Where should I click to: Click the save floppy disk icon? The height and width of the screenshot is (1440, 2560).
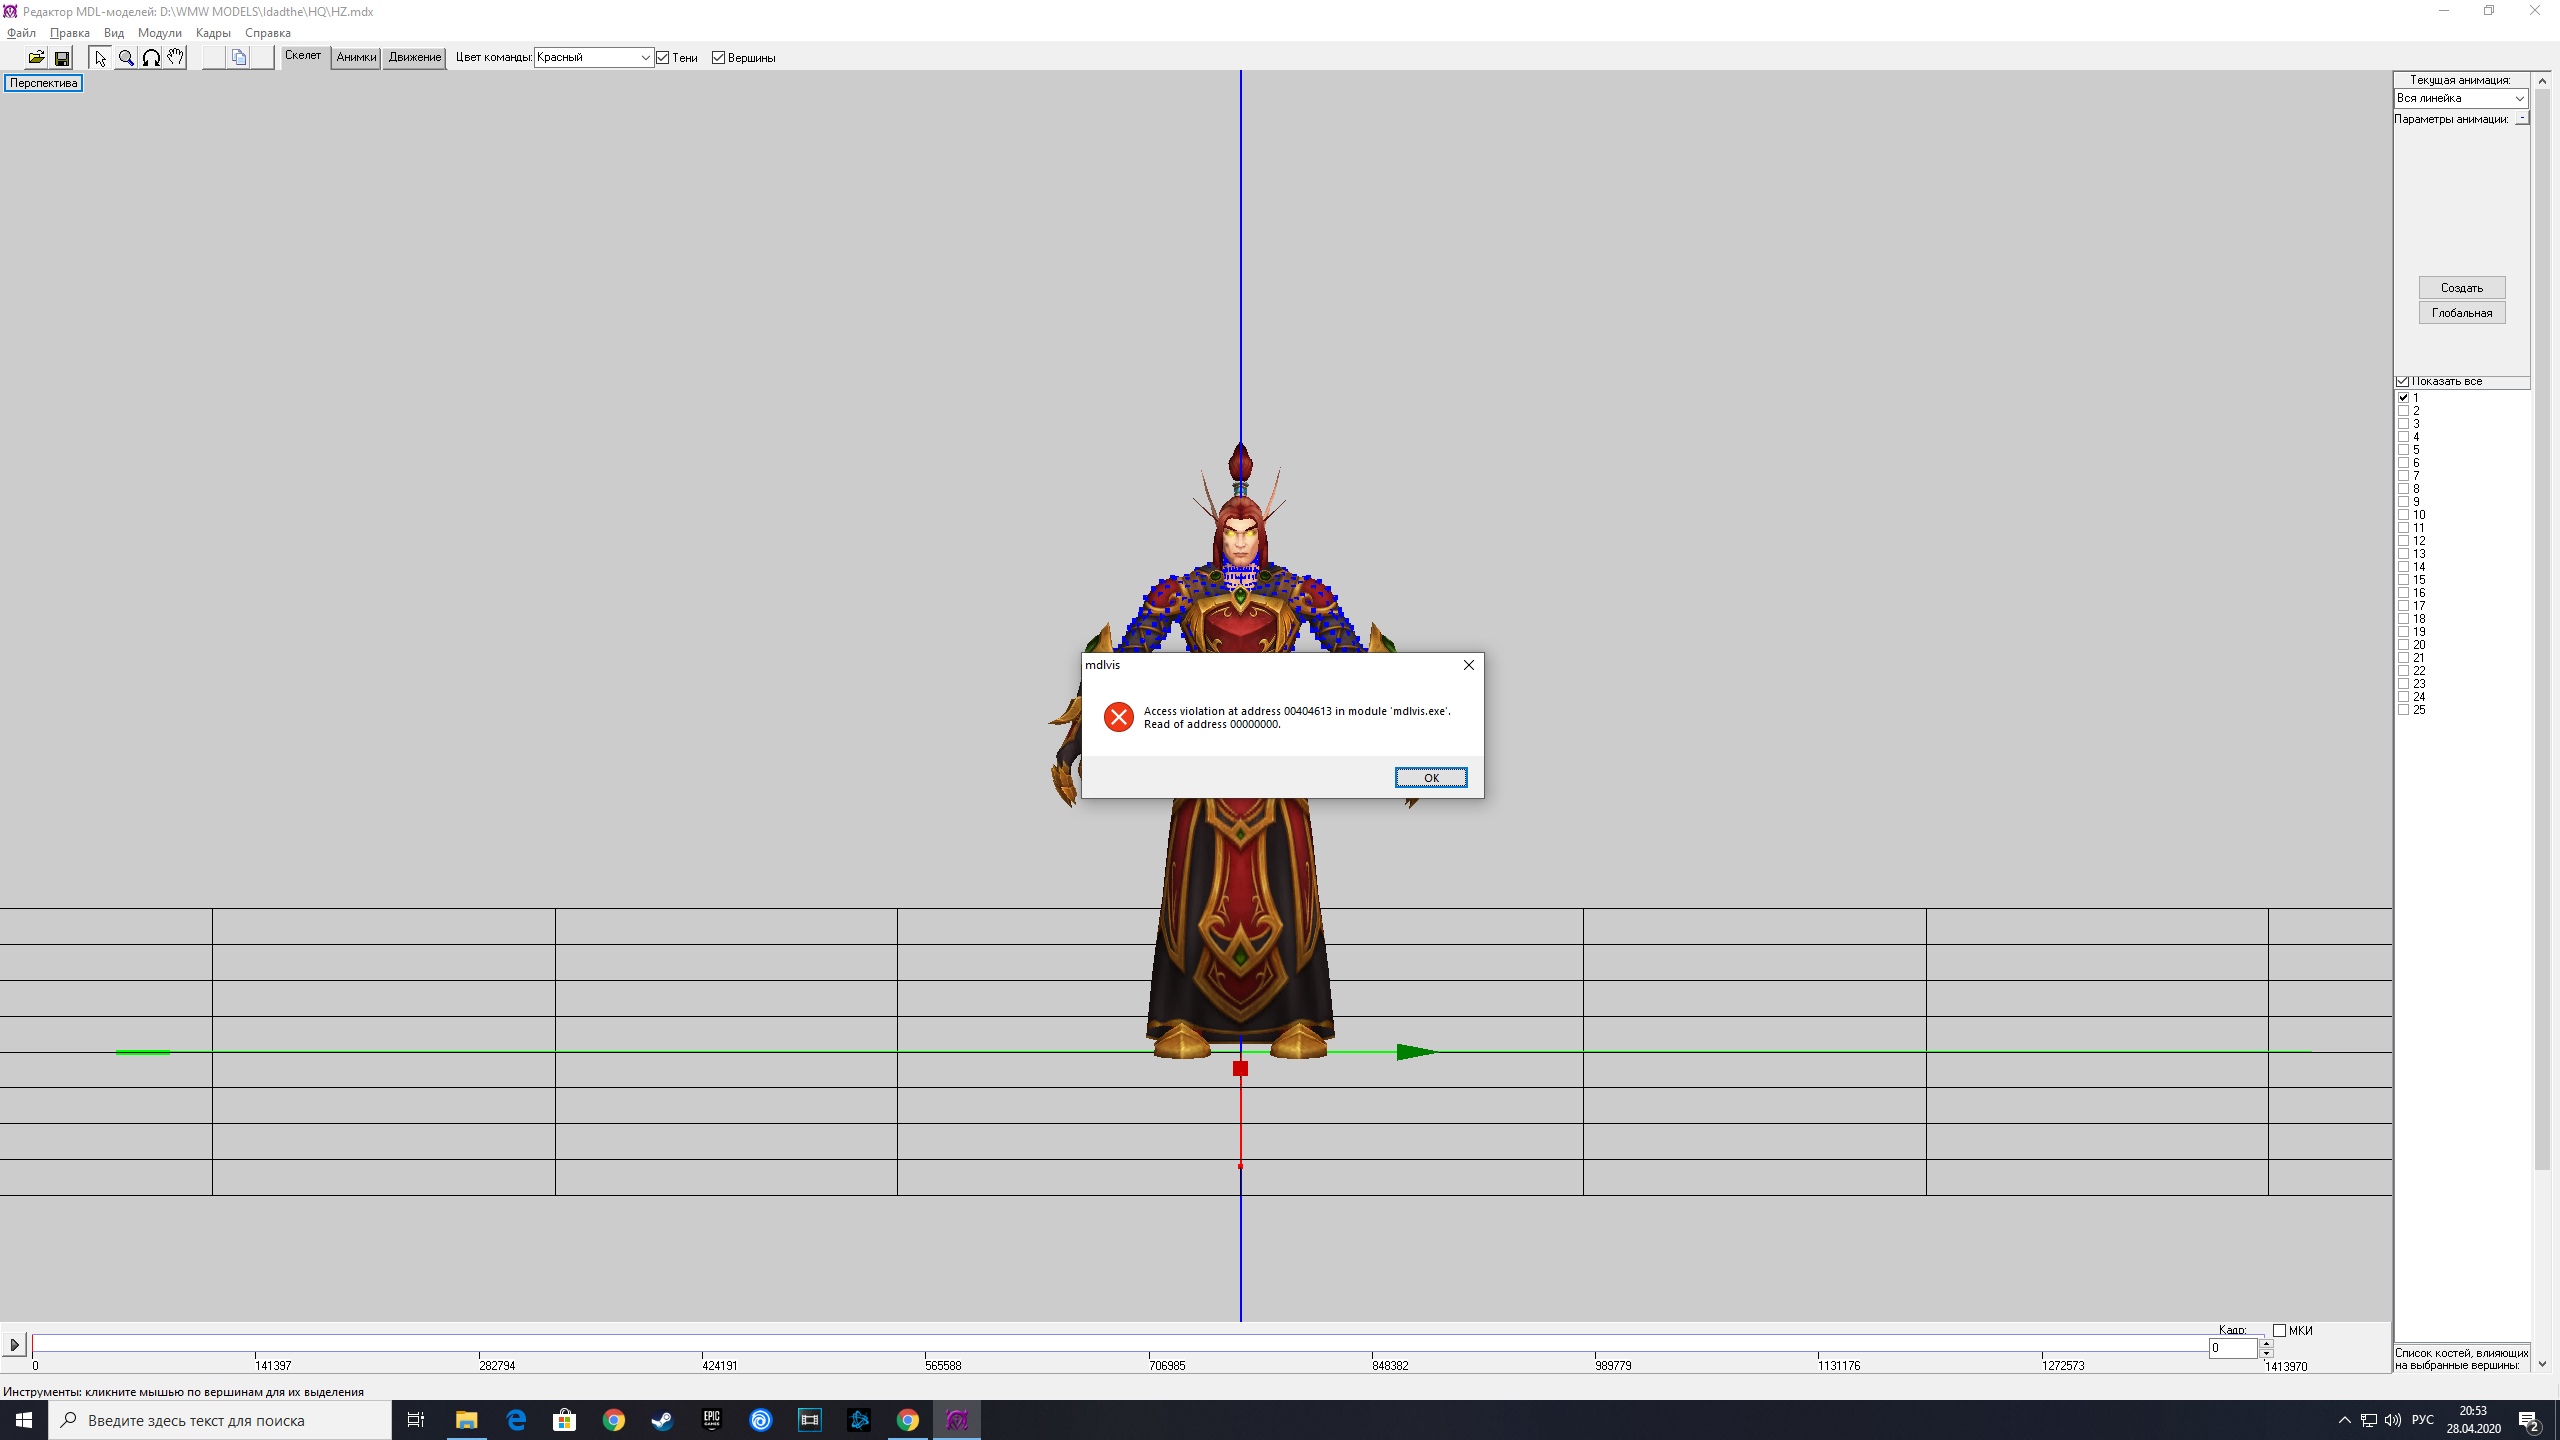pyautogui.click(x=62, y=58)
